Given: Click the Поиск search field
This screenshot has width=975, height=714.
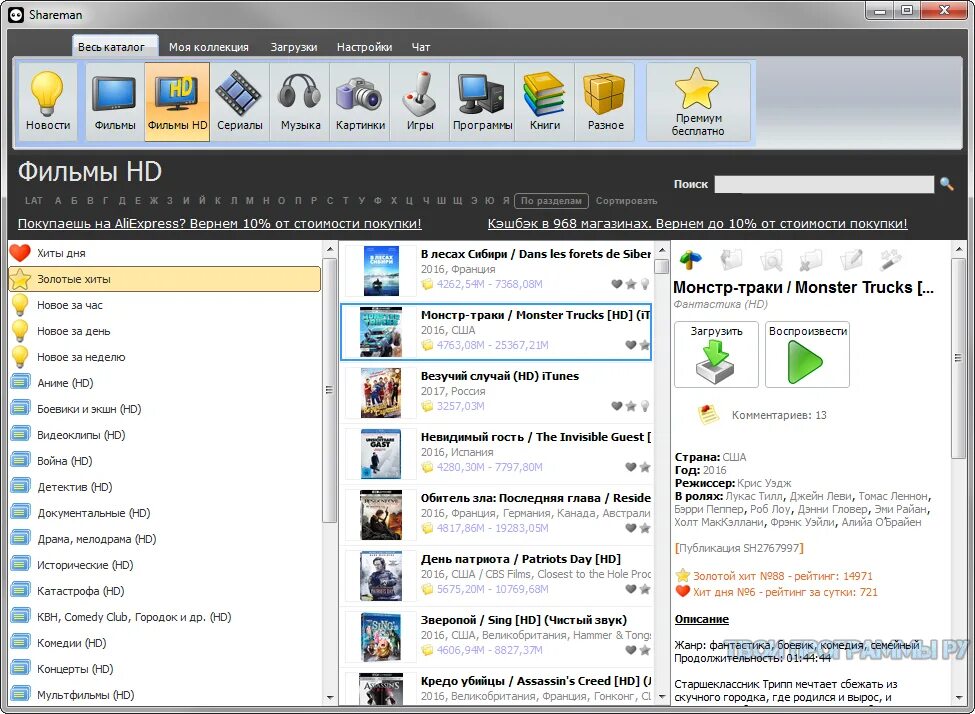Looking at the screenshot, I should [x=824, y=184].
